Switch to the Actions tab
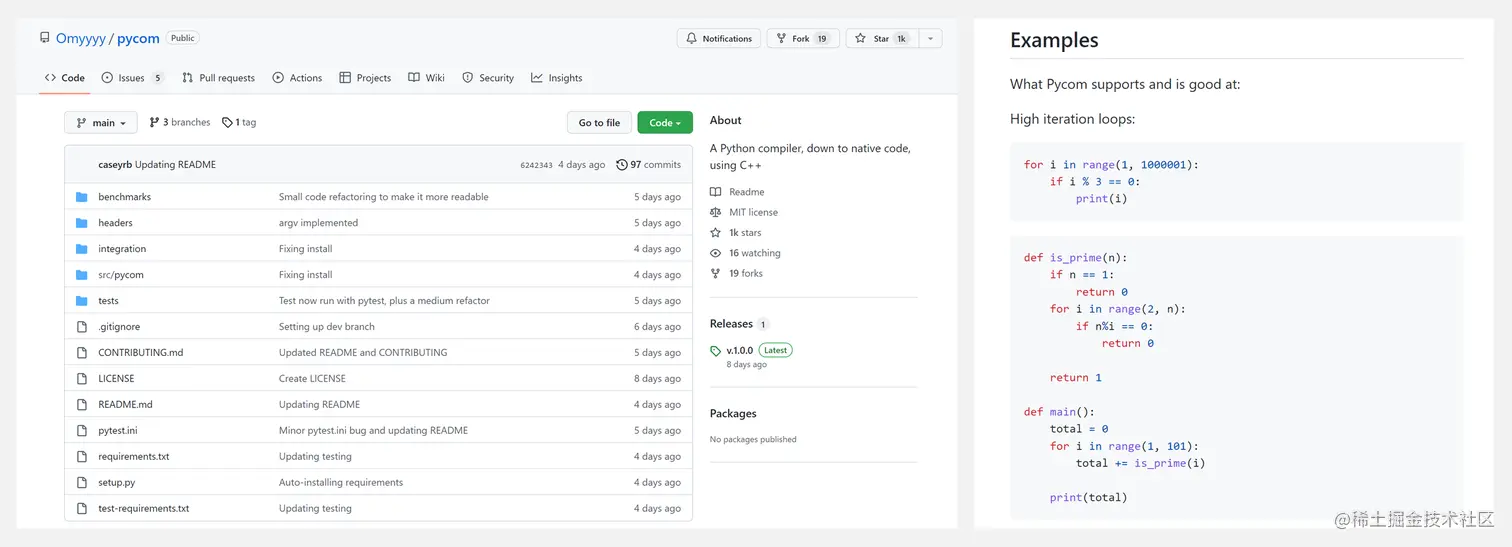The width and height of the screenshot is (1512, 547). [297, 78]
